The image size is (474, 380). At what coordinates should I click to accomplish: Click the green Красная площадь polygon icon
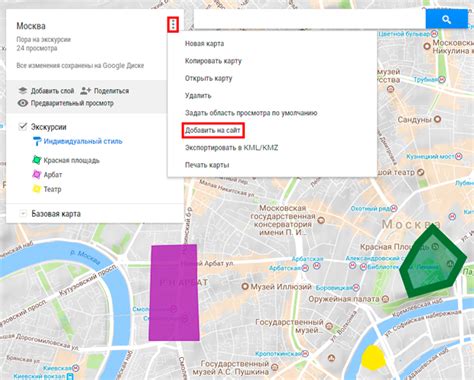(37, 160)
